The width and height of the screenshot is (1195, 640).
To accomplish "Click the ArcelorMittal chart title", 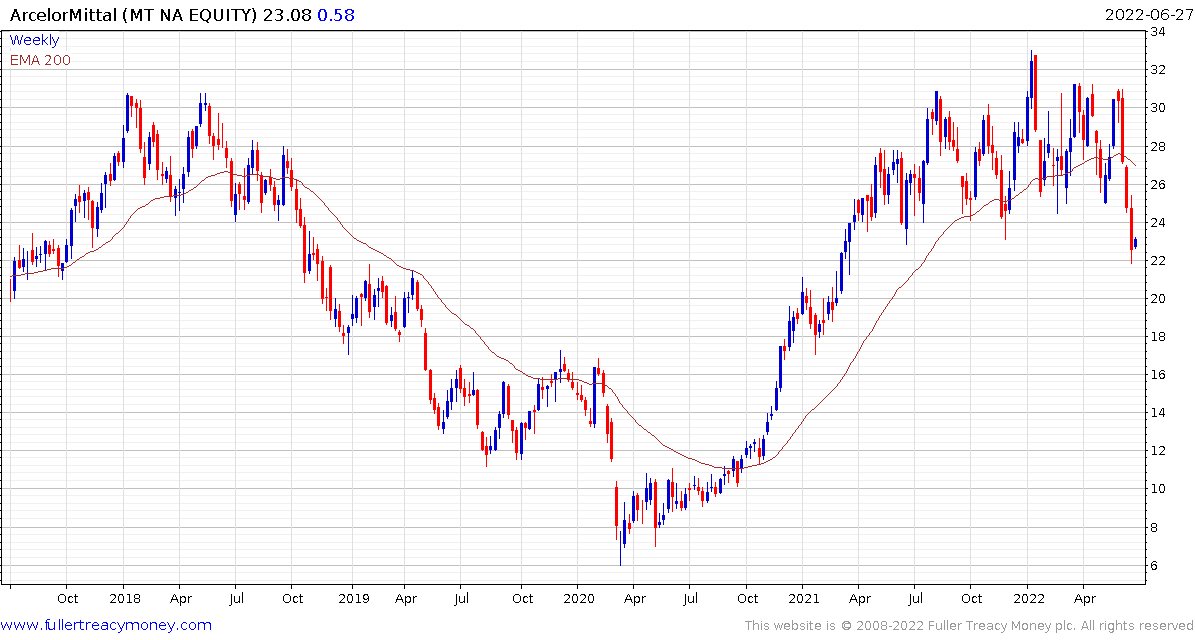I will coord(132,14).
